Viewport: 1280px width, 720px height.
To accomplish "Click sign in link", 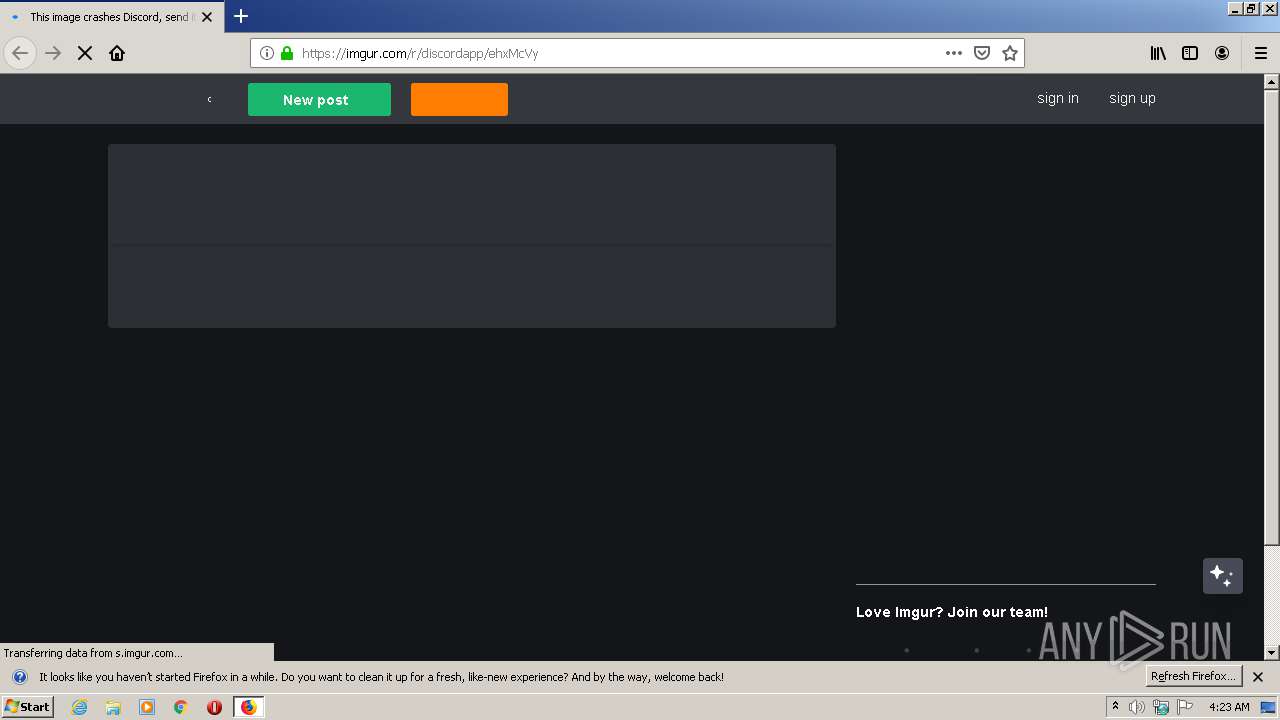I will pos(1057,98).
